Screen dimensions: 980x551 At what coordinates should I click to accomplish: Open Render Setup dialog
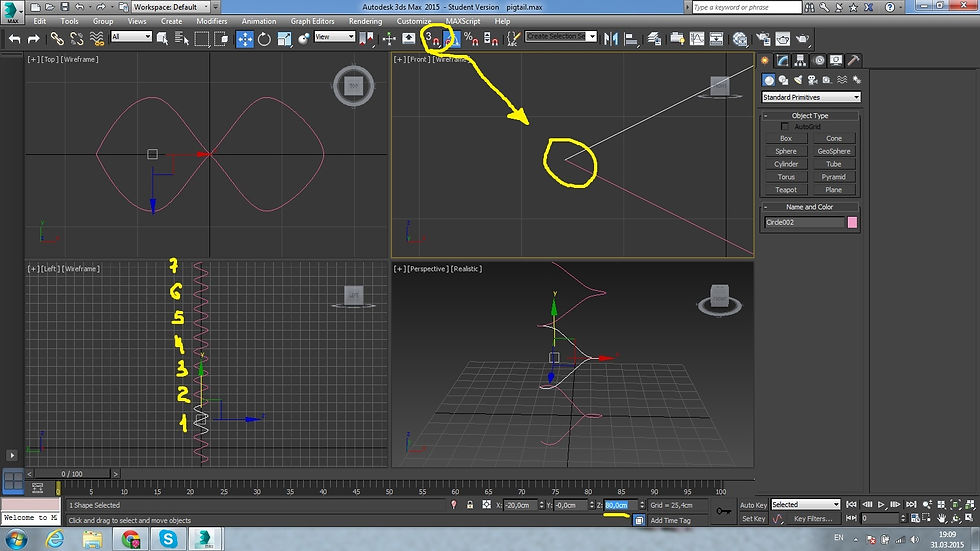click(x=763, y=39)
